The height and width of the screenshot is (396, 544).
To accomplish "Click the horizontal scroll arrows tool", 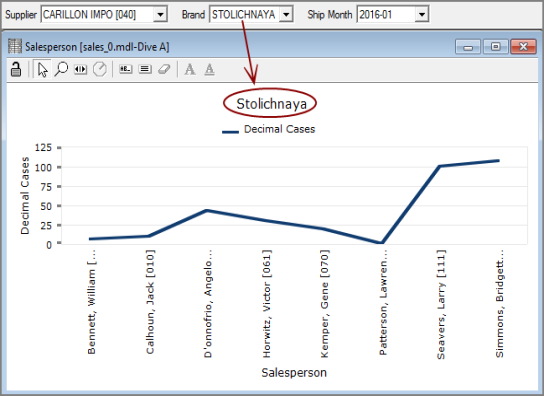I will point(80,69).
